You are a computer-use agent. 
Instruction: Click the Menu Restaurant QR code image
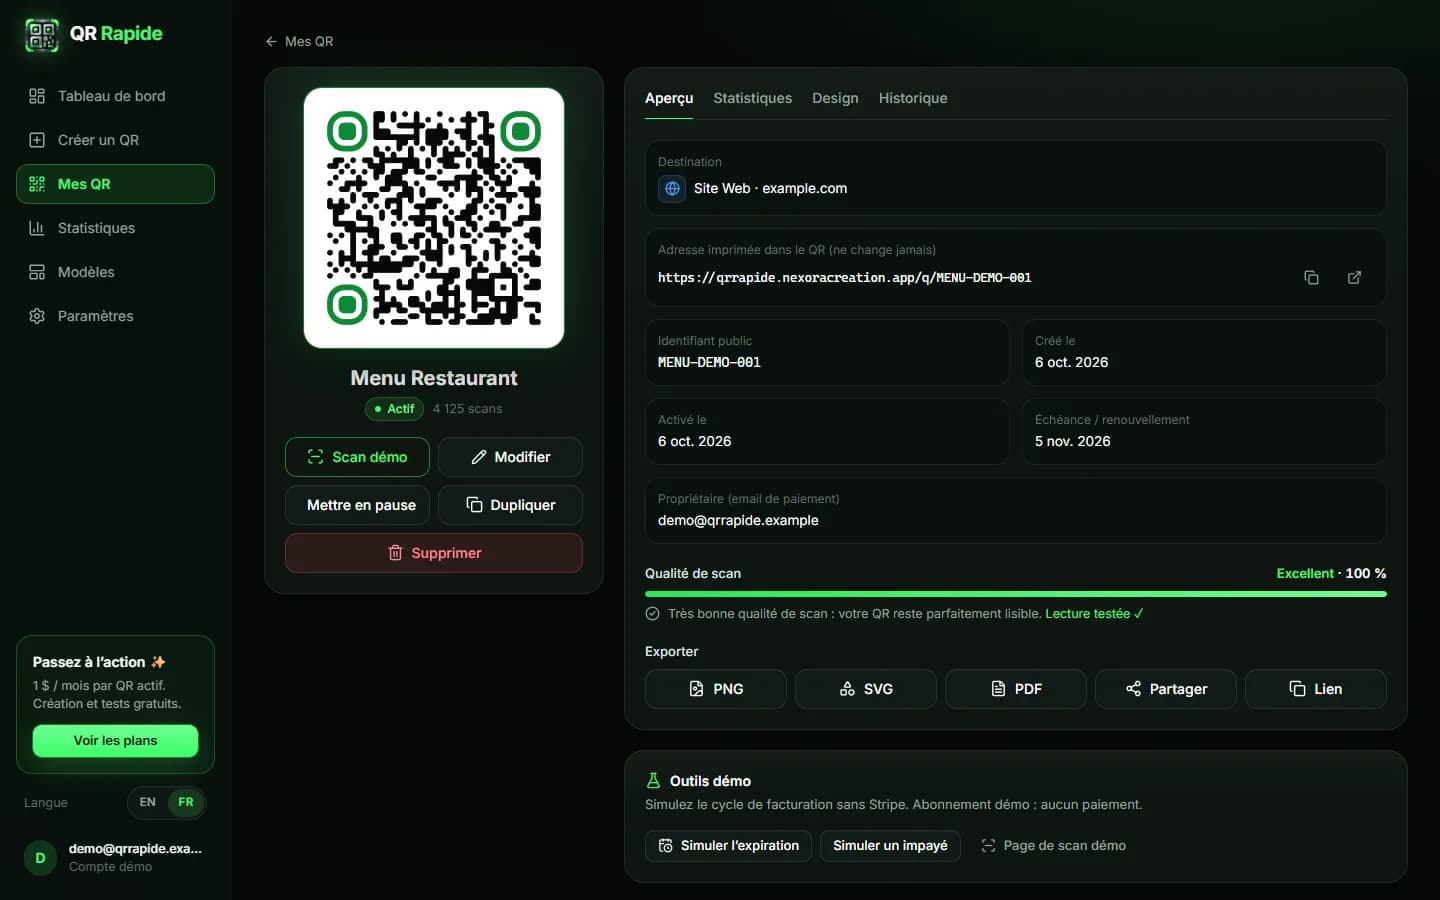(434, 218)
